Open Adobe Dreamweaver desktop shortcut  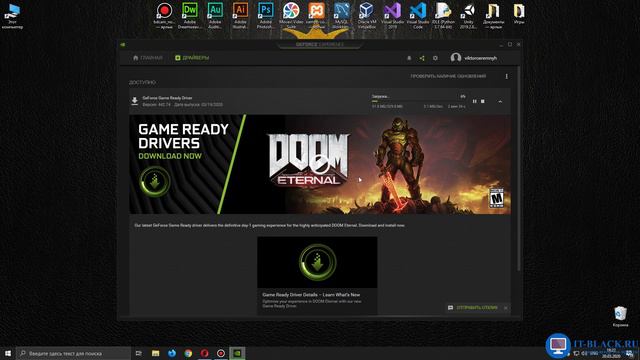coord(190,16)
